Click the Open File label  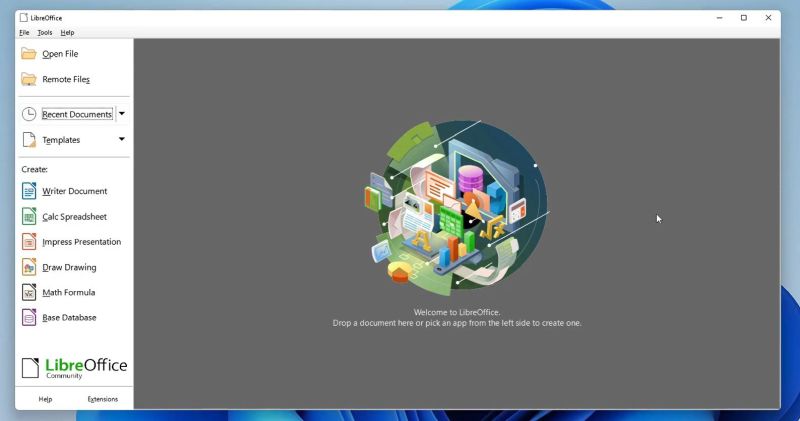click(60, 54)
